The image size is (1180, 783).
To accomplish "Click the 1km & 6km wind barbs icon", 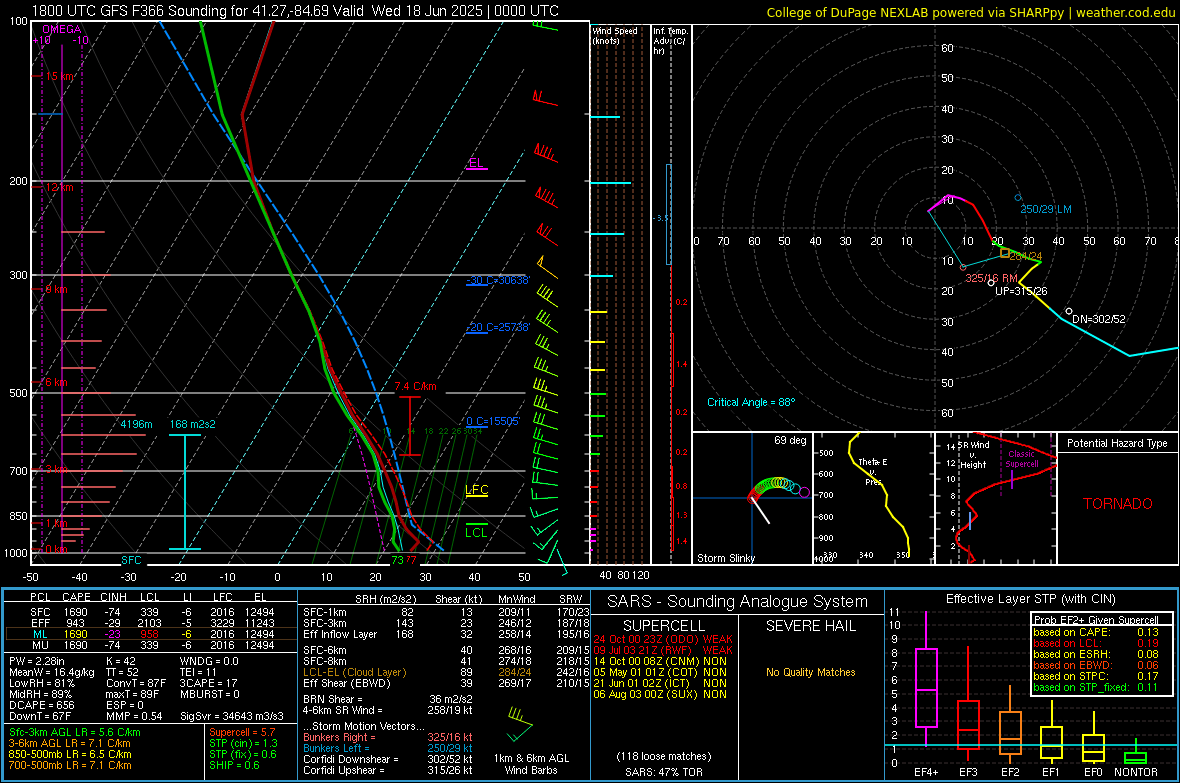I will pos(520,724).
